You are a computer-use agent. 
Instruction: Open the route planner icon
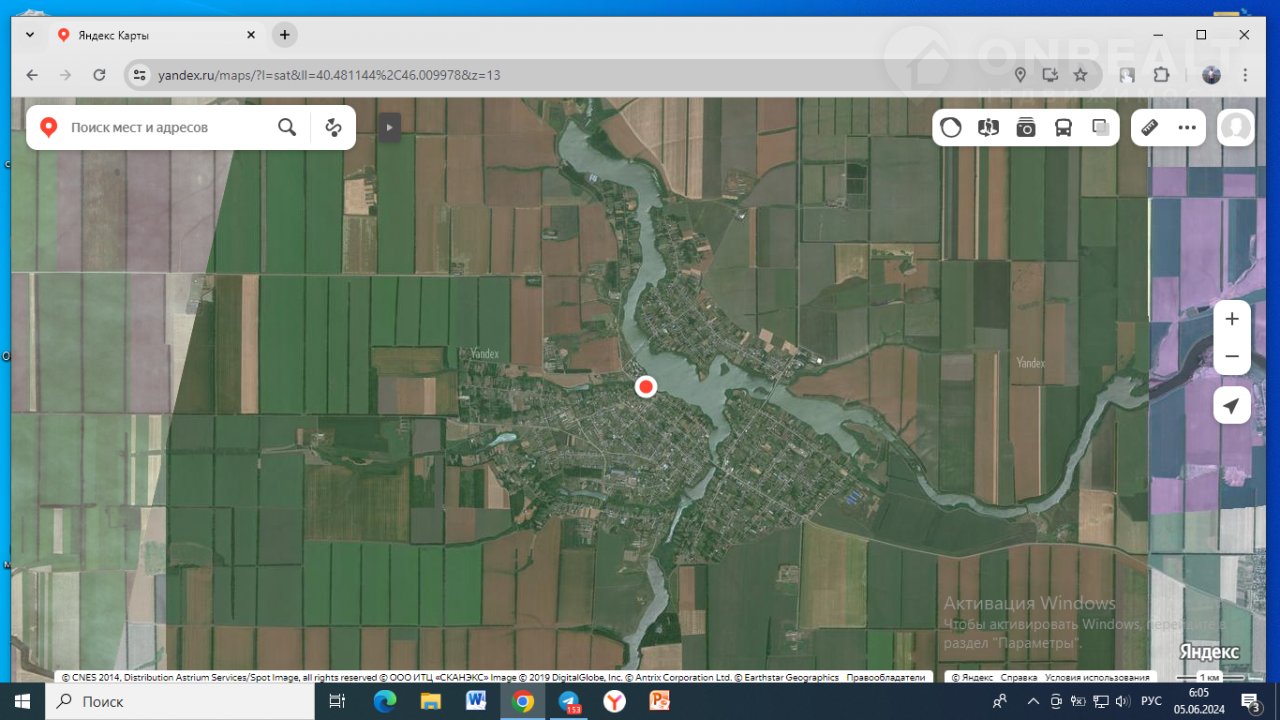point(333,127)
